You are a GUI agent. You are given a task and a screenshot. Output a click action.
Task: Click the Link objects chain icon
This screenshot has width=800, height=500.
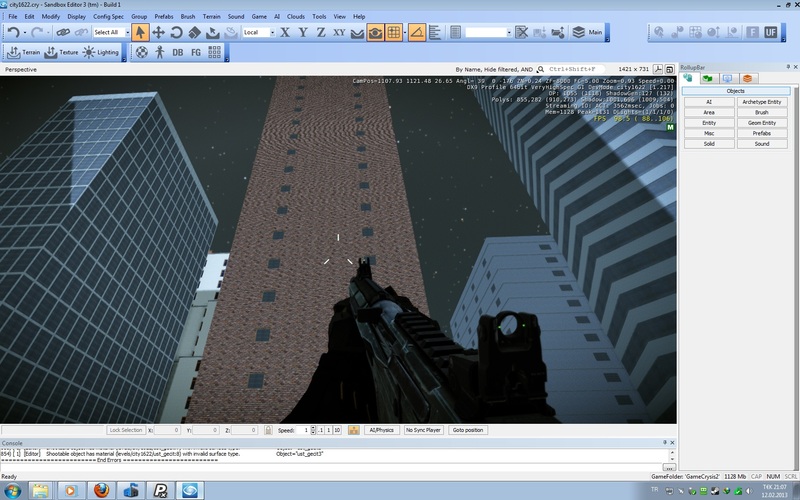pos(63,33)
